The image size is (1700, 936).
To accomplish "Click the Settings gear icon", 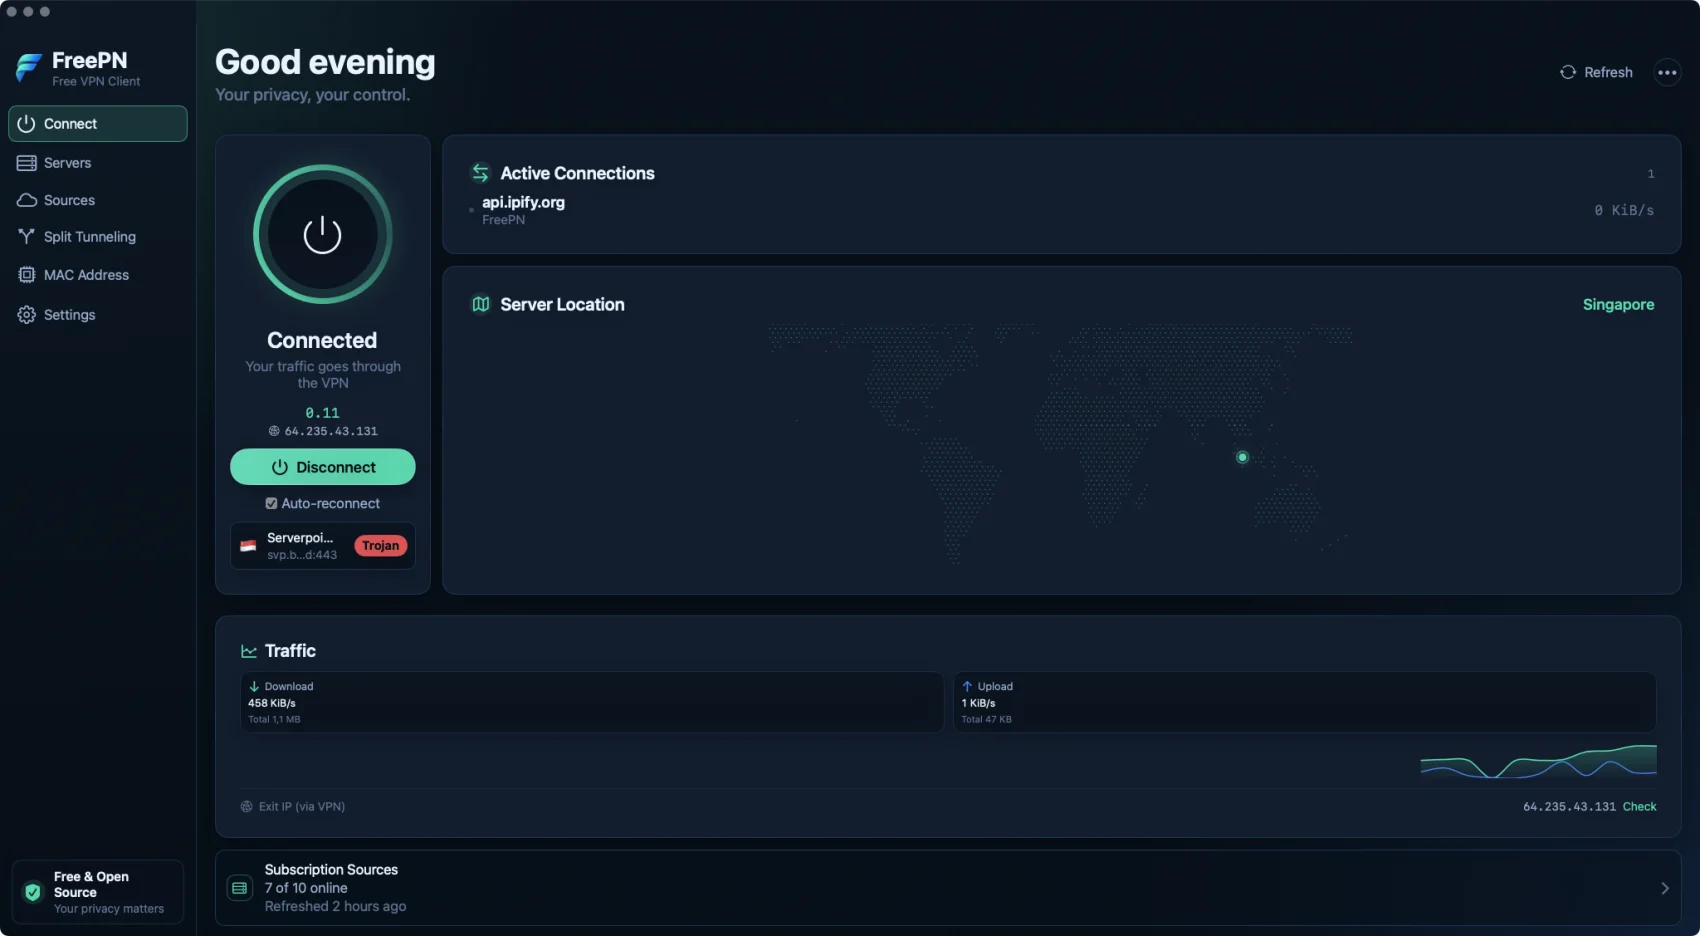I will 27,315.
